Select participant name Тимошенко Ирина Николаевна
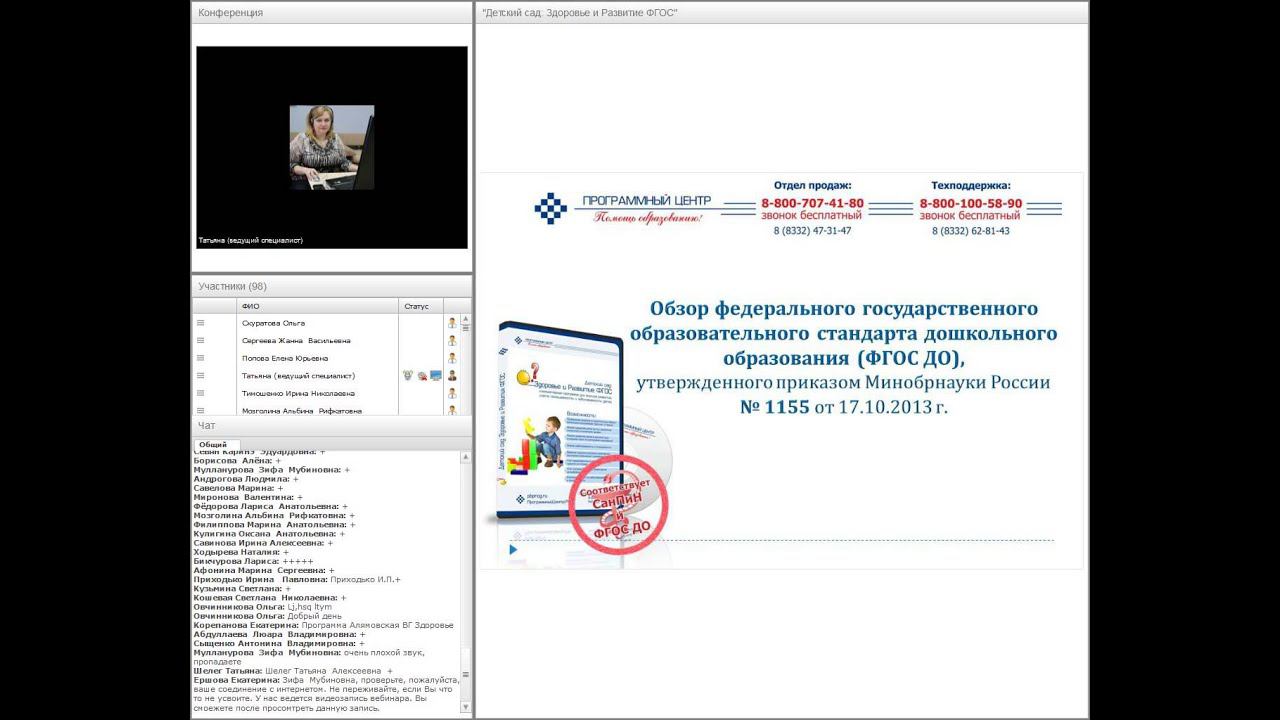This screenshot has height=720, width=1280. coord(299,393)
